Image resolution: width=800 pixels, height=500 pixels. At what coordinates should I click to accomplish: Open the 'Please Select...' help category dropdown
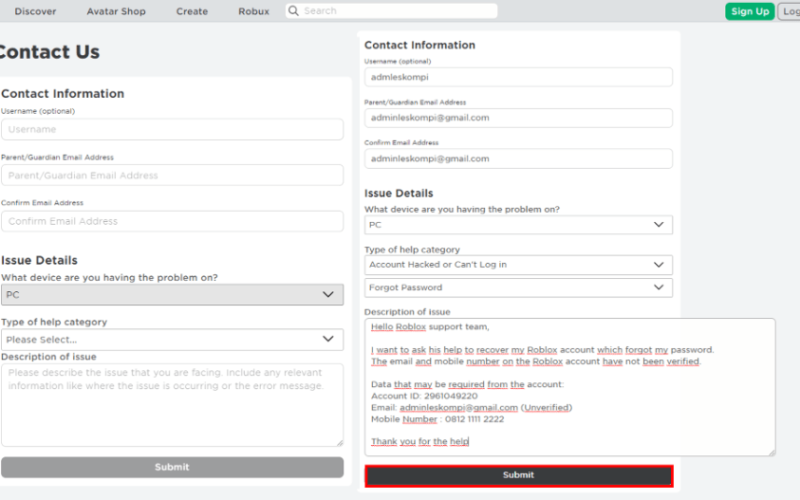pyautogui.click(x=172, y=339)
